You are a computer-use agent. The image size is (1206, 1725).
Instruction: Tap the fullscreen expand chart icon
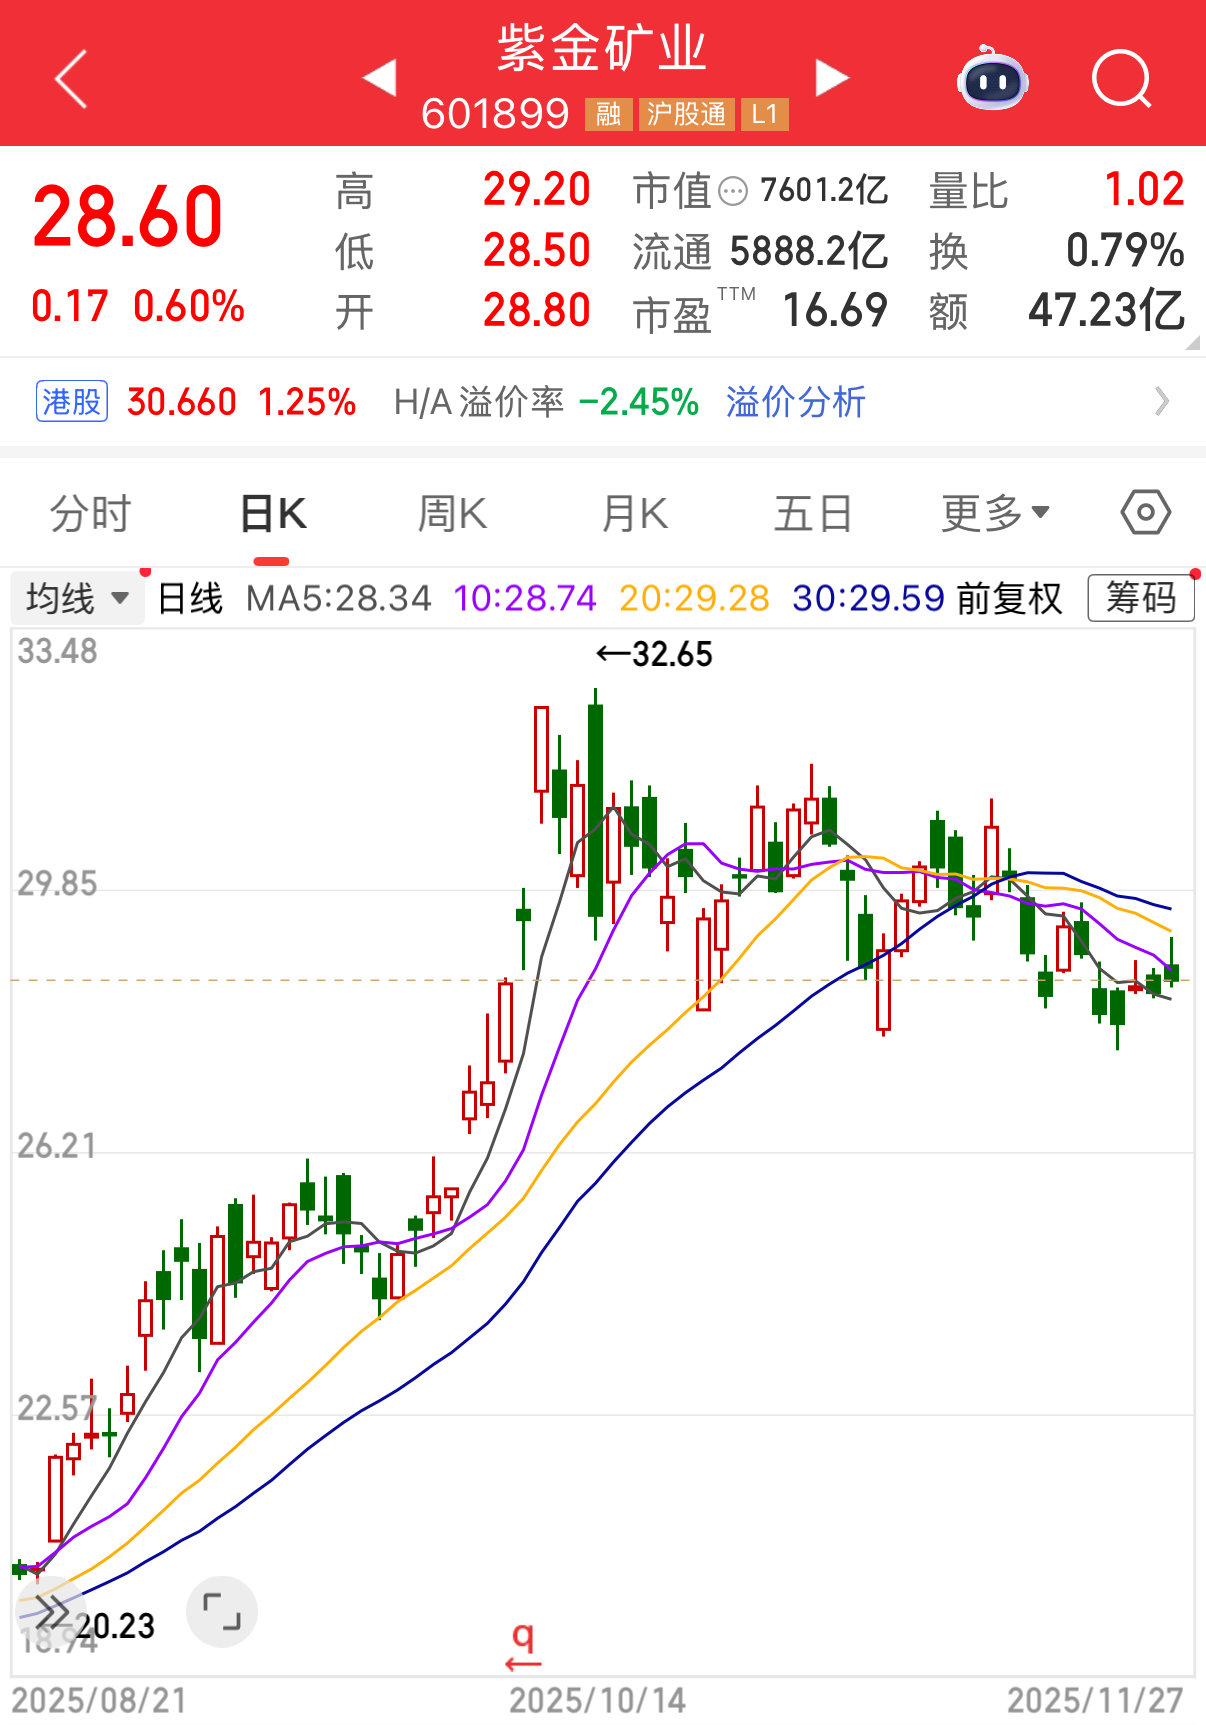point(222,1611)
